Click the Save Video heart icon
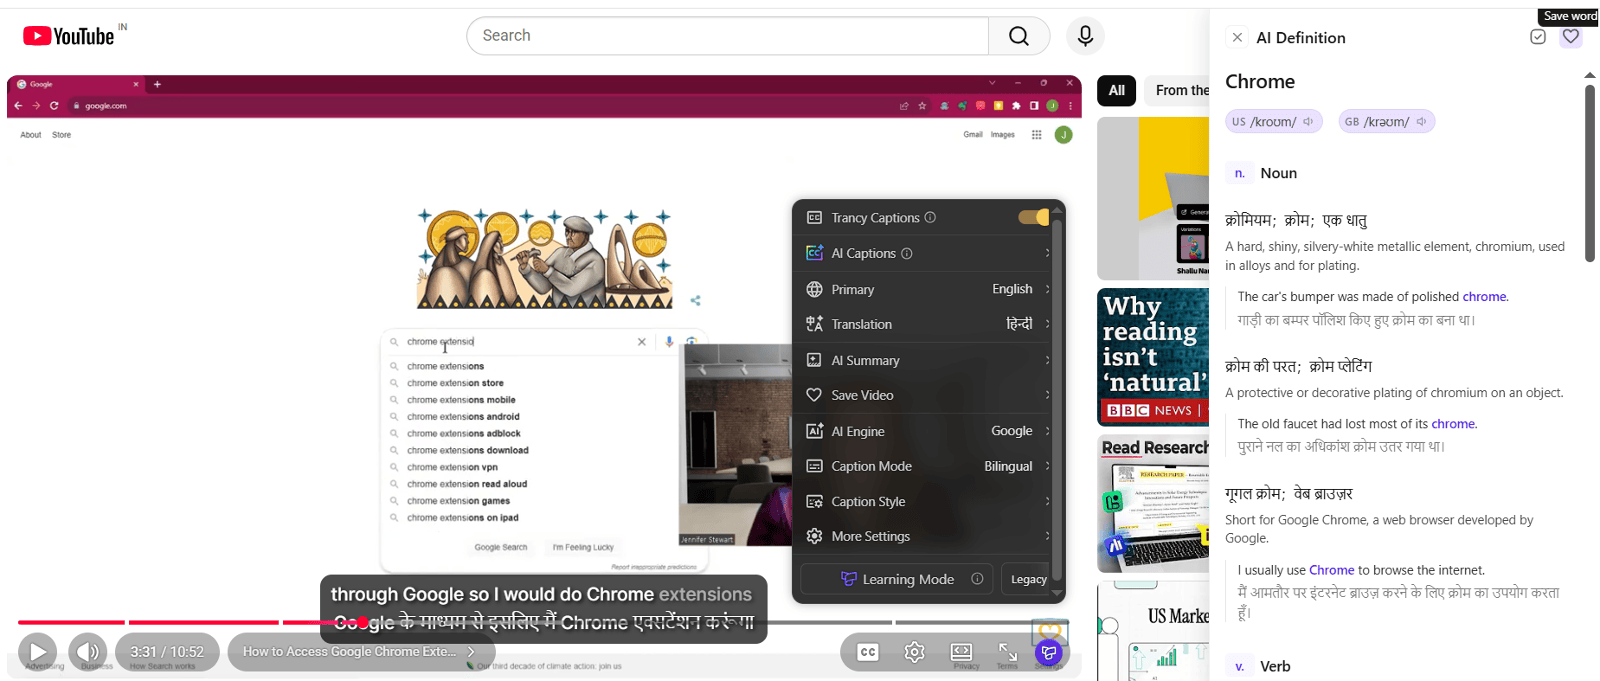1600x681 pixels. 814,395
